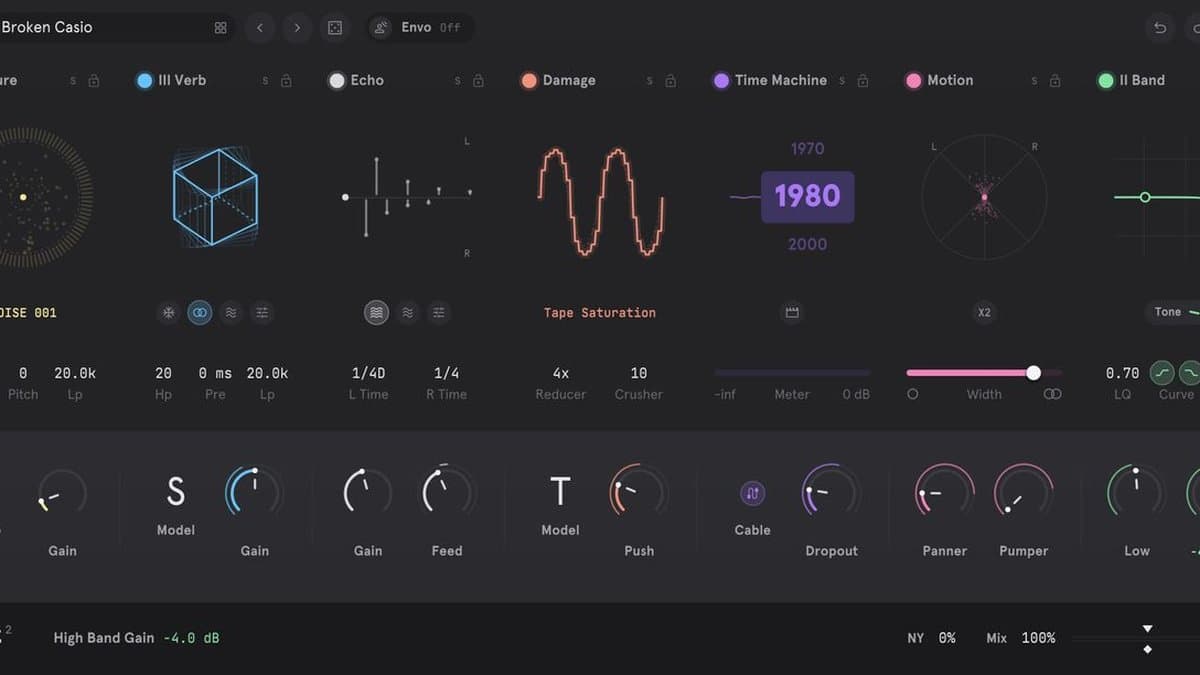Screen dimensions: 1200x675
Task: Open the NOISE 001 texture selector
Action: (28, 313)
